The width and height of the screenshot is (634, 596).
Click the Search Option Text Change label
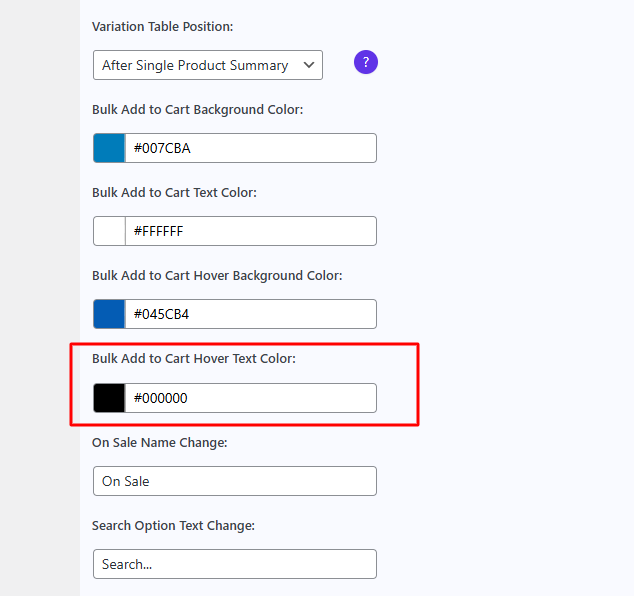pos(173,525)
